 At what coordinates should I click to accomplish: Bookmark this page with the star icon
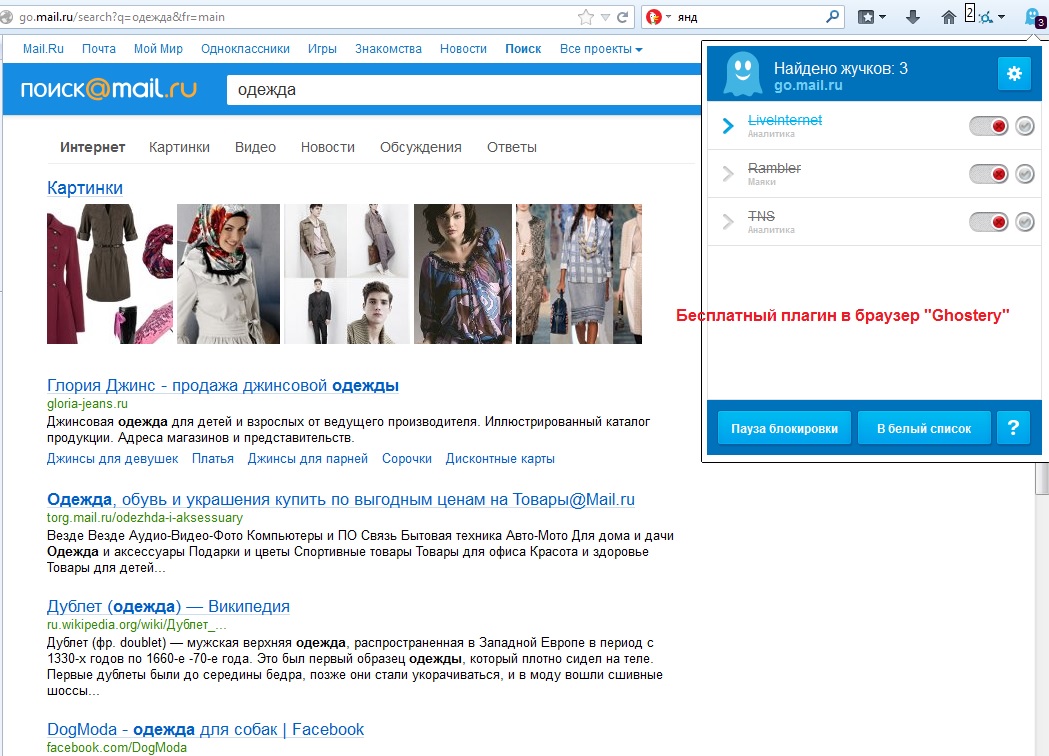click(x=585, y=17)
